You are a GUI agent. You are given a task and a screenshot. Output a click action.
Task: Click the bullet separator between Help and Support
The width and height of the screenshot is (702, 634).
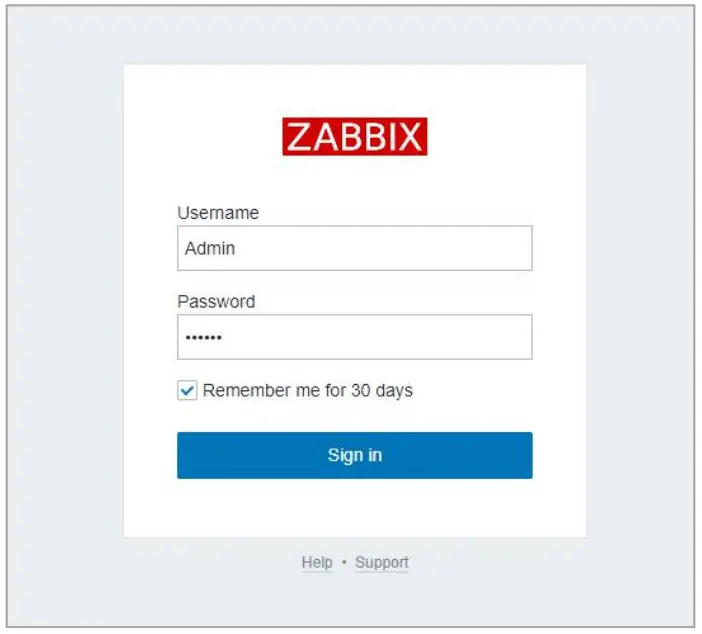(x=344, y=563)
